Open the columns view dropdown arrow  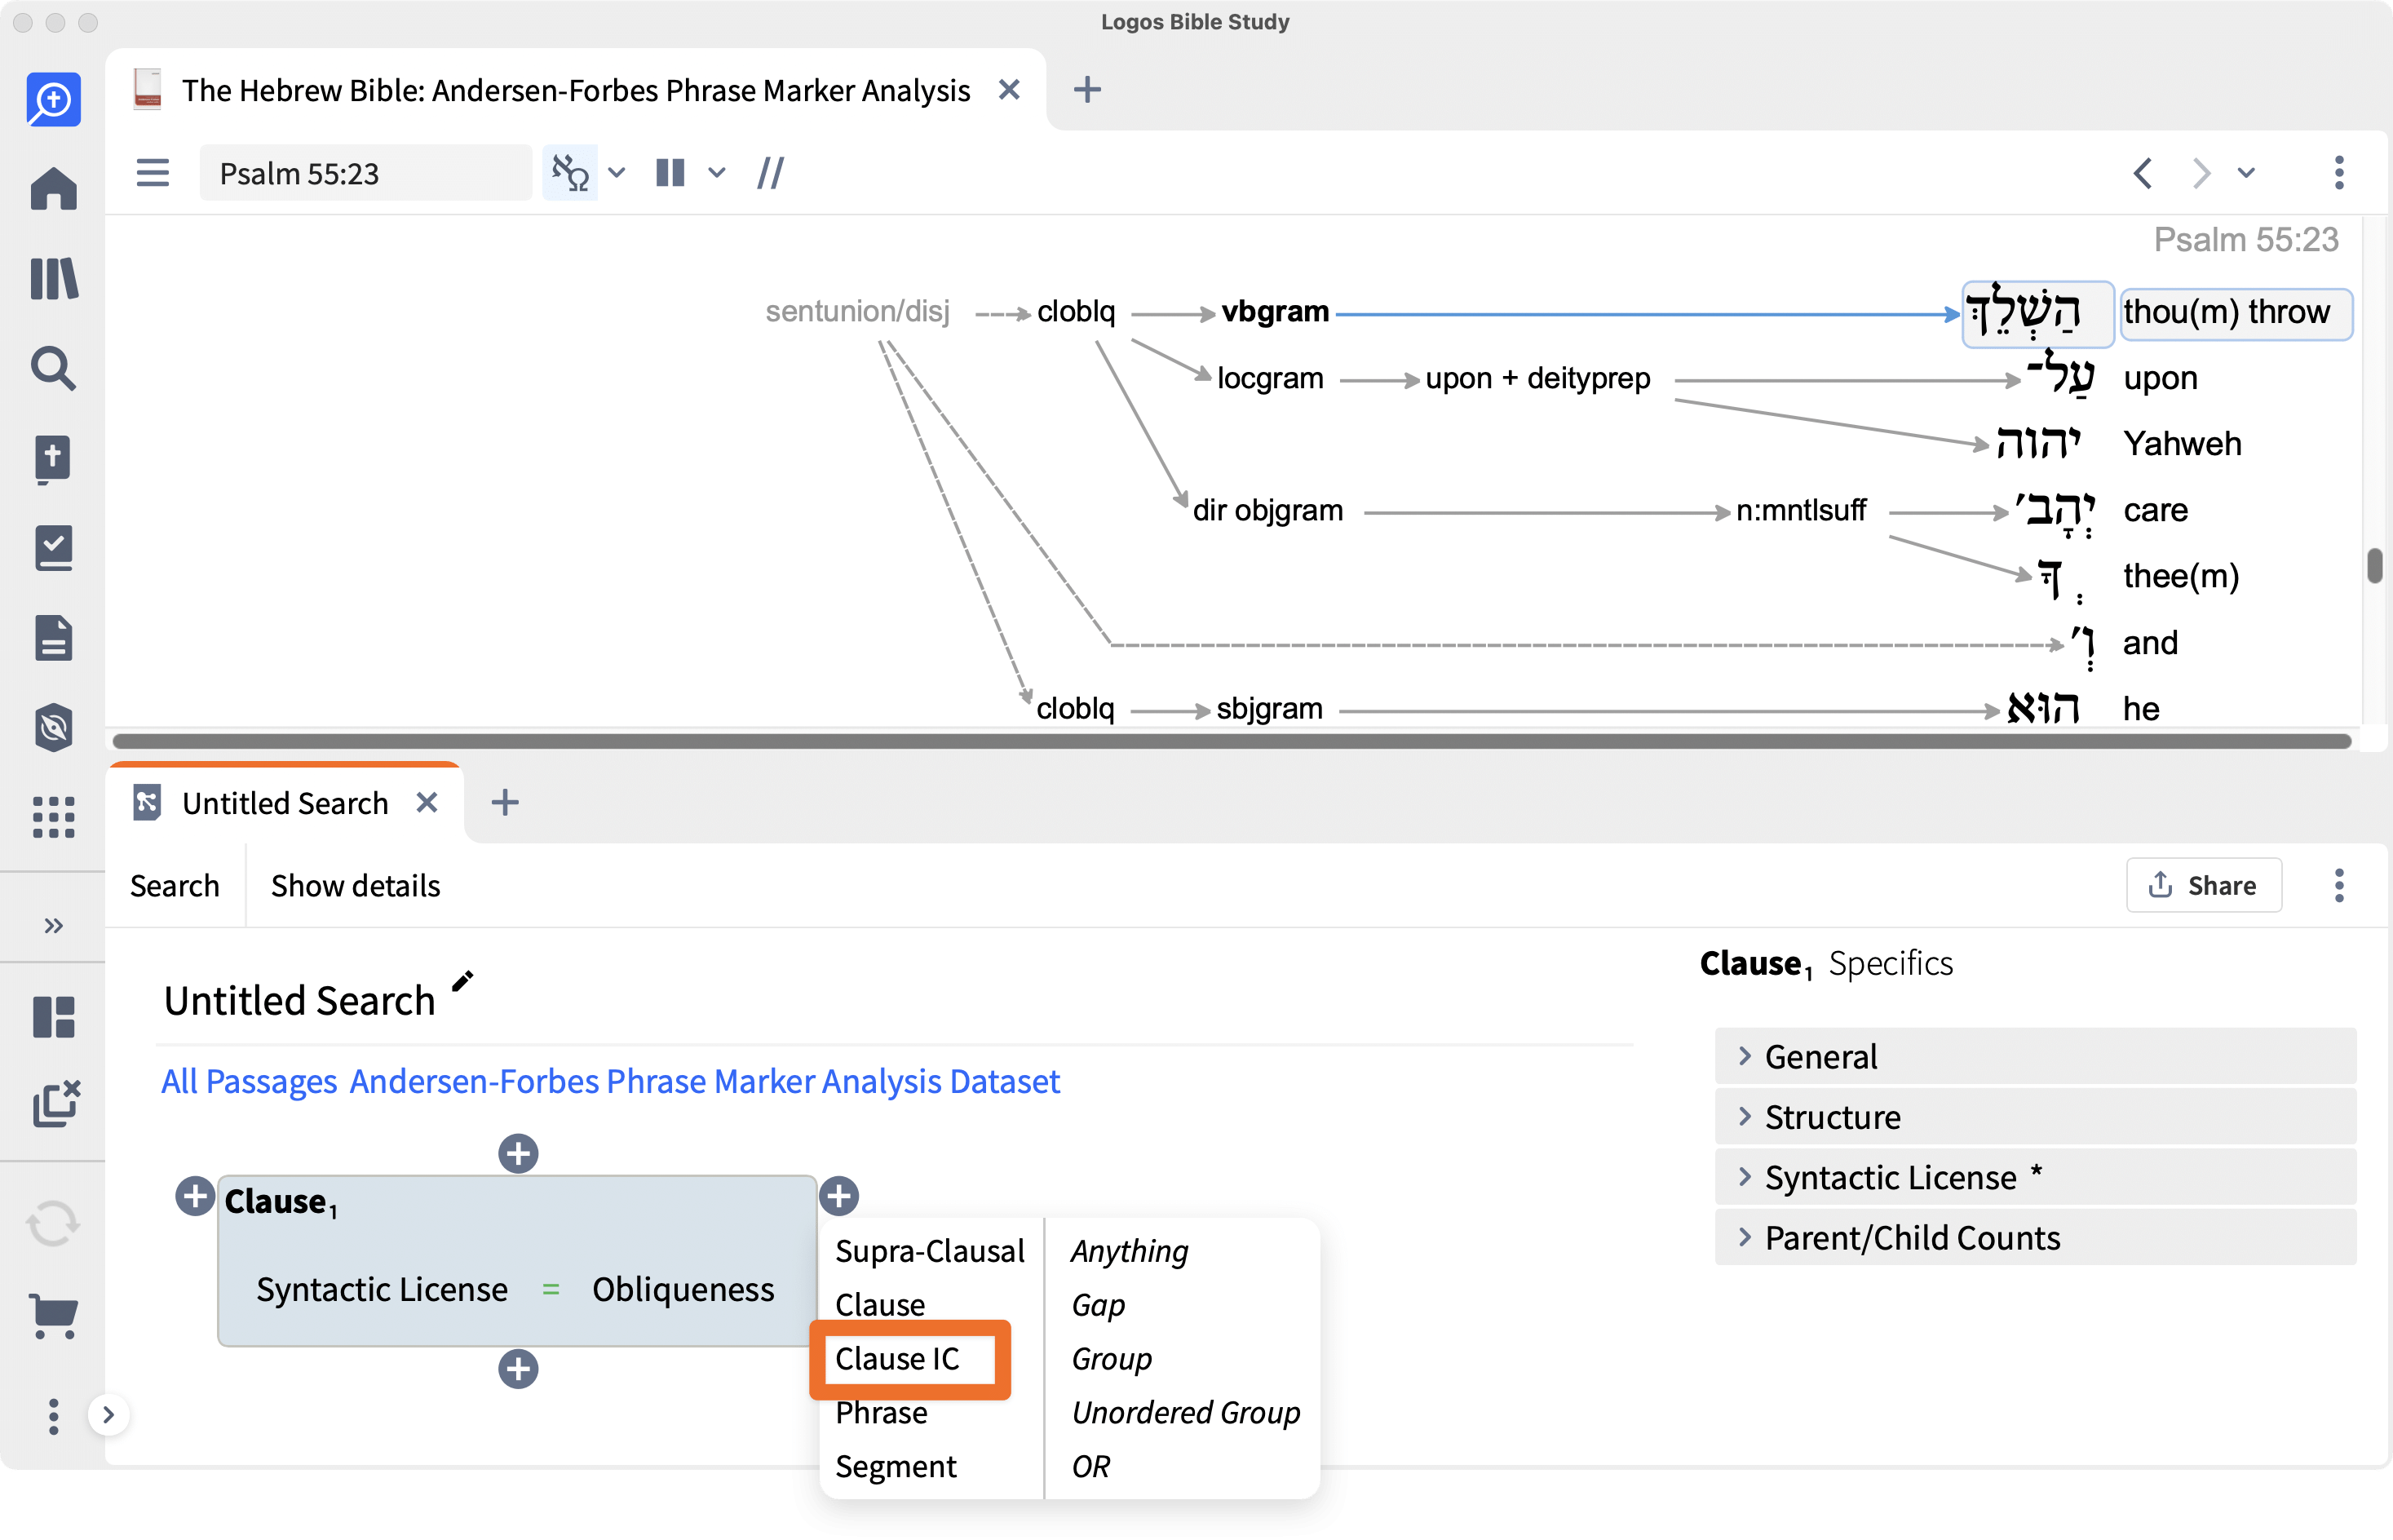(x=717, y=173)
